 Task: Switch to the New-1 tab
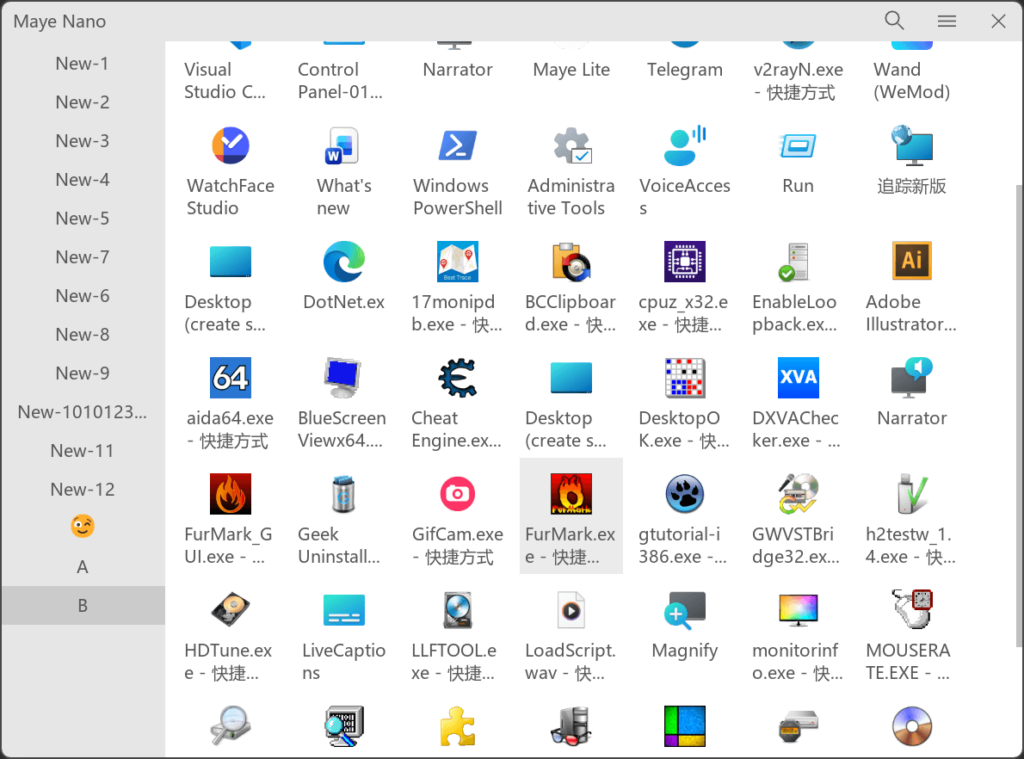[x=82, y=64]
